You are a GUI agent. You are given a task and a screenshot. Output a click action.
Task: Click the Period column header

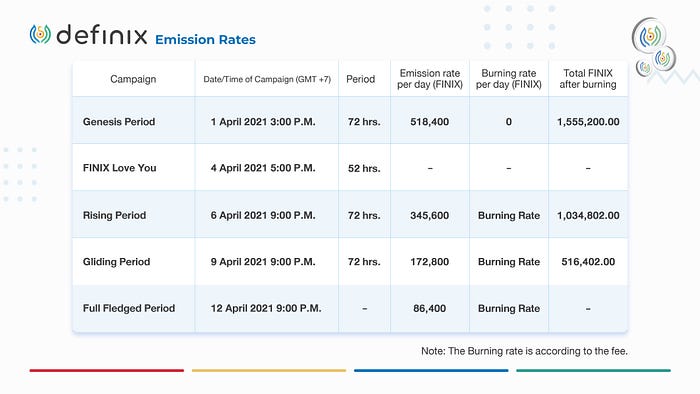tap(360, 79)
